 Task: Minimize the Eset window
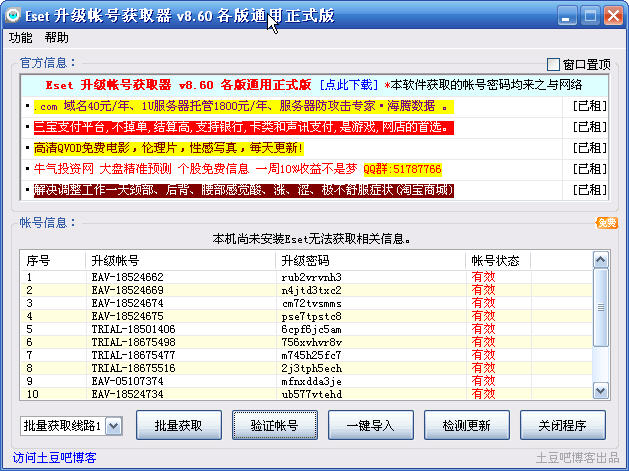(566, 15)
